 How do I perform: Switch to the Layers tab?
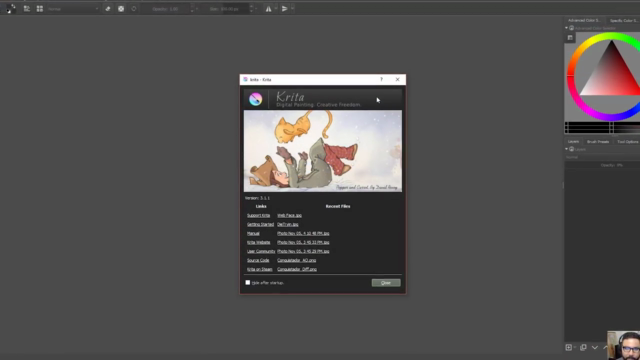[x=573, y=142]
